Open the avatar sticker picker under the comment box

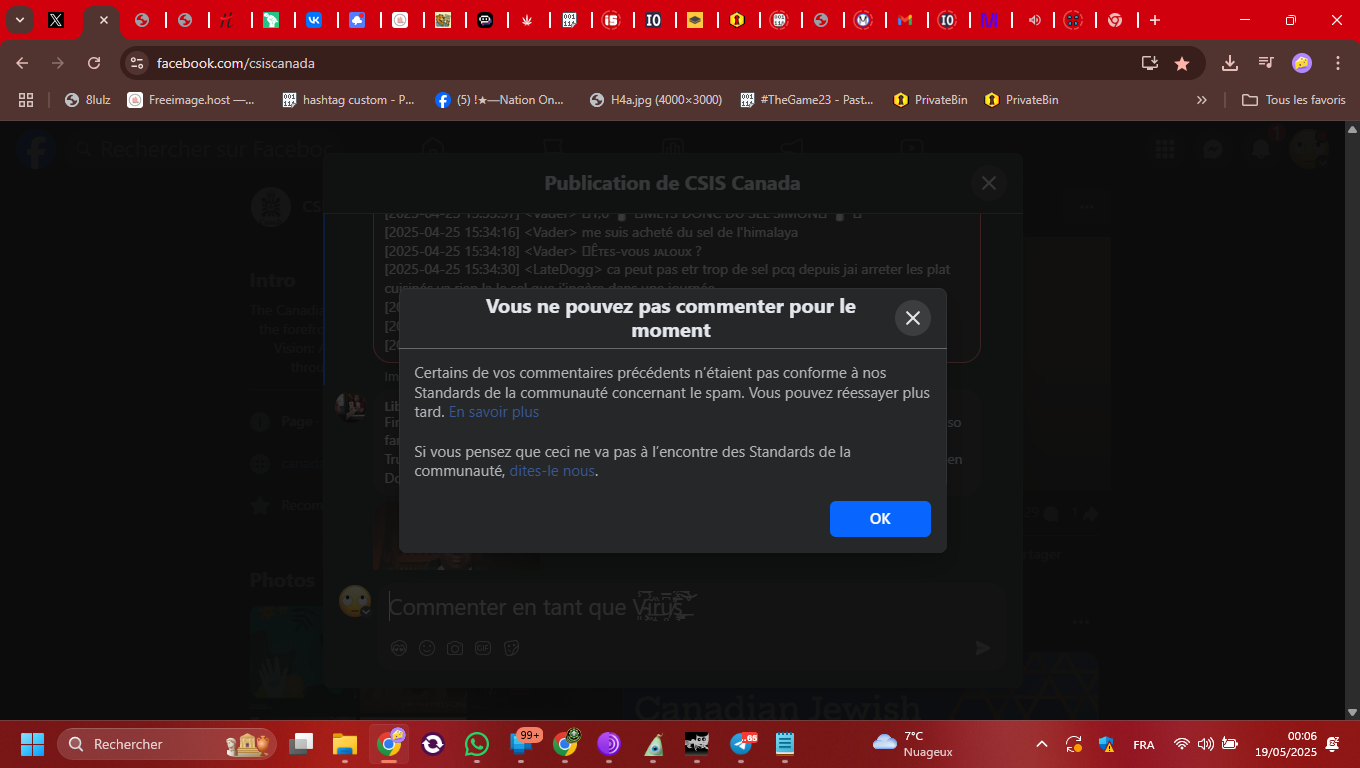pos(398,648)
